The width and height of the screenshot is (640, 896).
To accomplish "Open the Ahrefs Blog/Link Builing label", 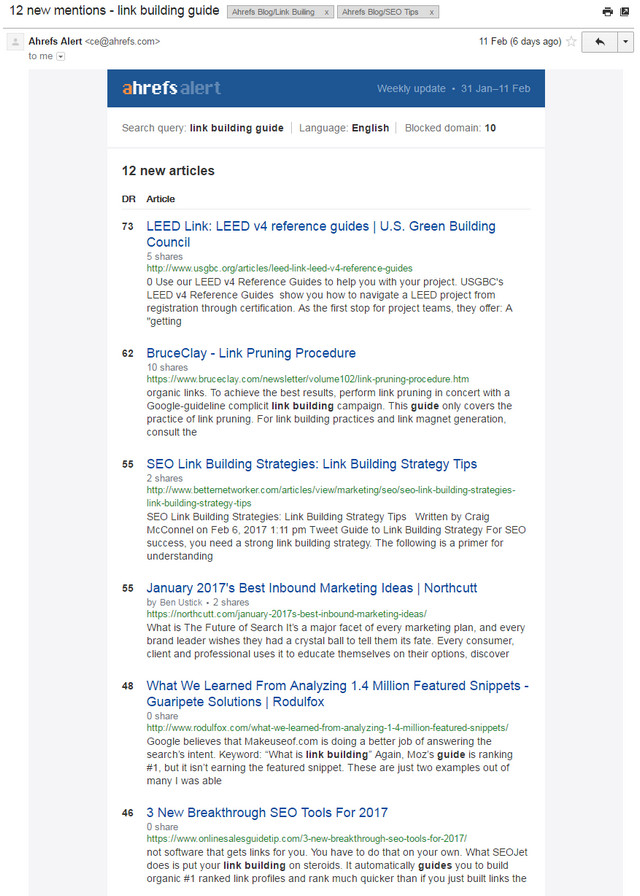I will tap(273, 12).
